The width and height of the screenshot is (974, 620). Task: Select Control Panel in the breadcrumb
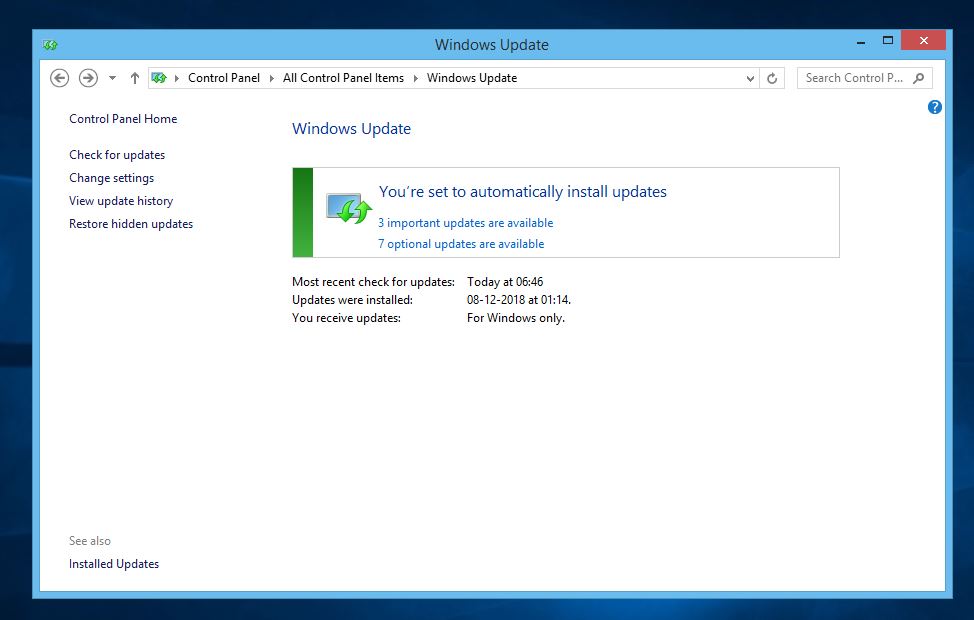point(224,78)
